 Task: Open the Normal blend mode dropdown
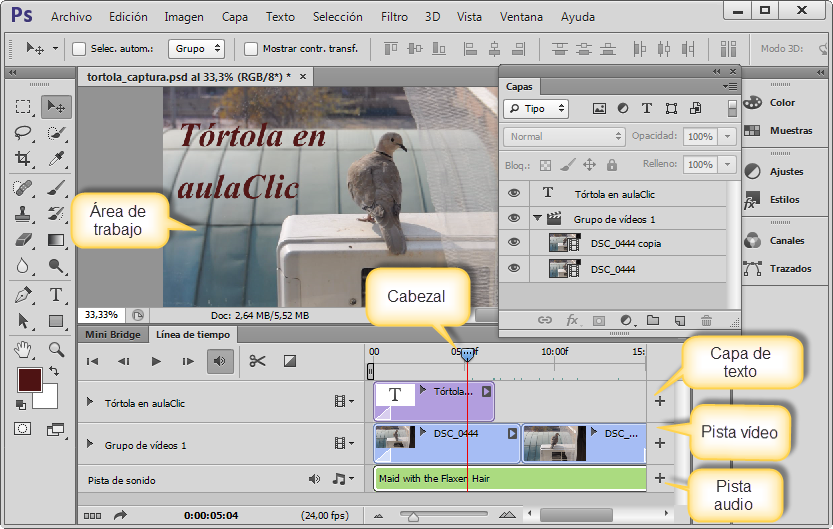point(564,136)
